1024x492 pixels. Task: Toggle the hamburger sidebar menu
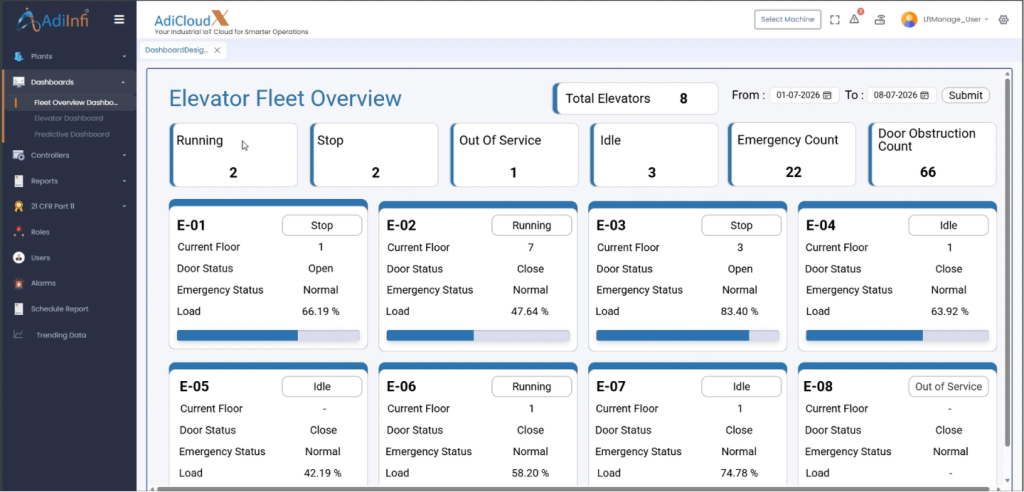(119, 20)
